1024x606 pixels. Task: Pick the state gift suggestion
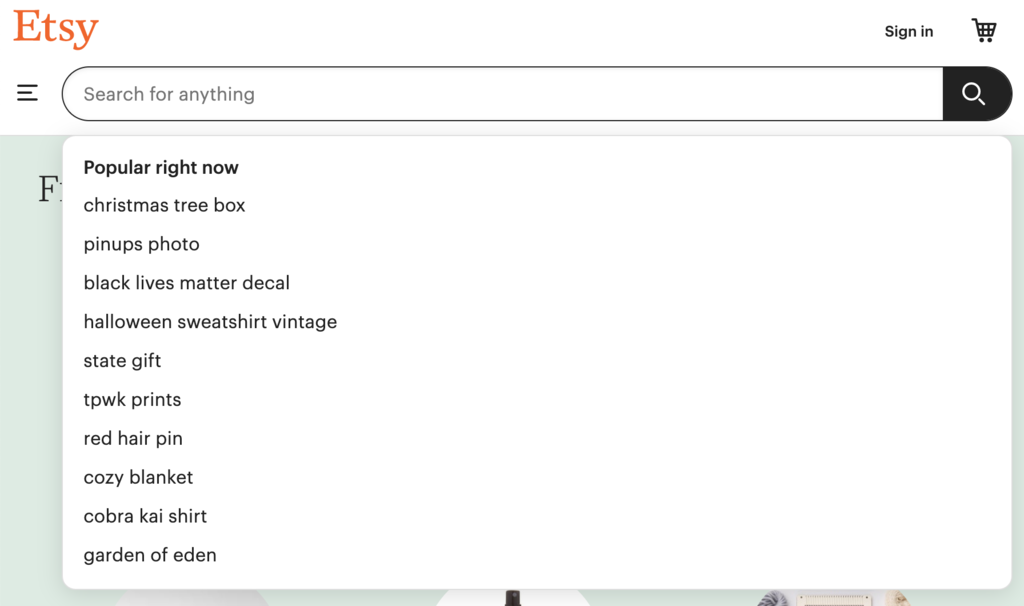click(x=122, y=361)
